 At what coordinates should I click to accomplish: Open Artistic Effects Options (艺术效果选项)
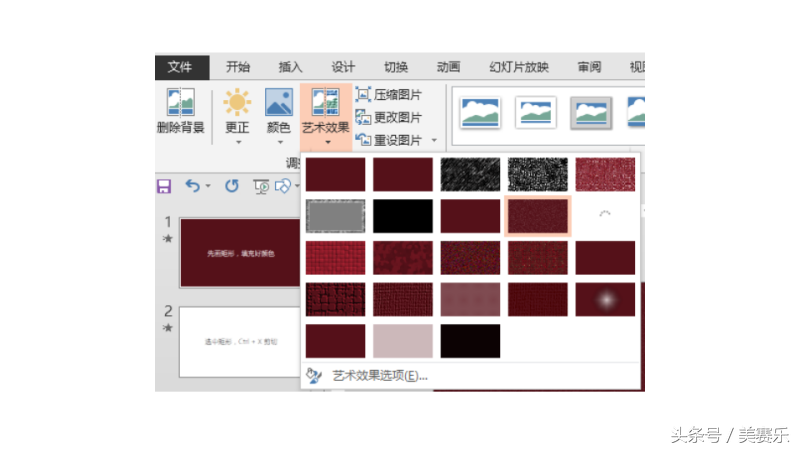click(380, 376)
